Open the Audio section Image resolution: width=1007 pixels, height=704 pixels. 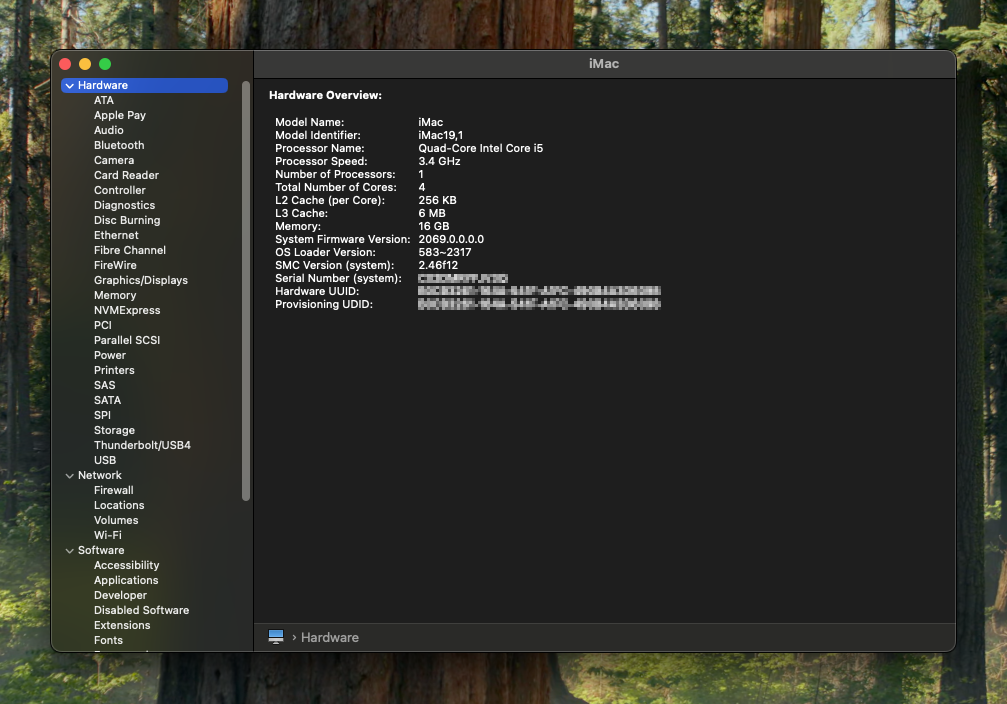[x=109, y=130]
